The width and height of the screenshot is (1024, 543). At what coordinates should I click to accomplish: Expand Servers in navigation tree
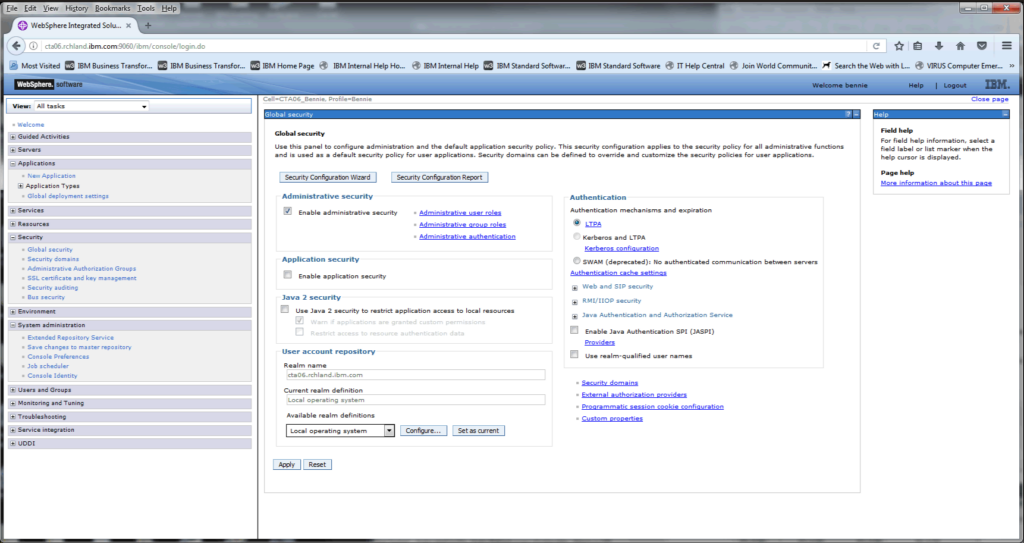click(x=13, y=150)
